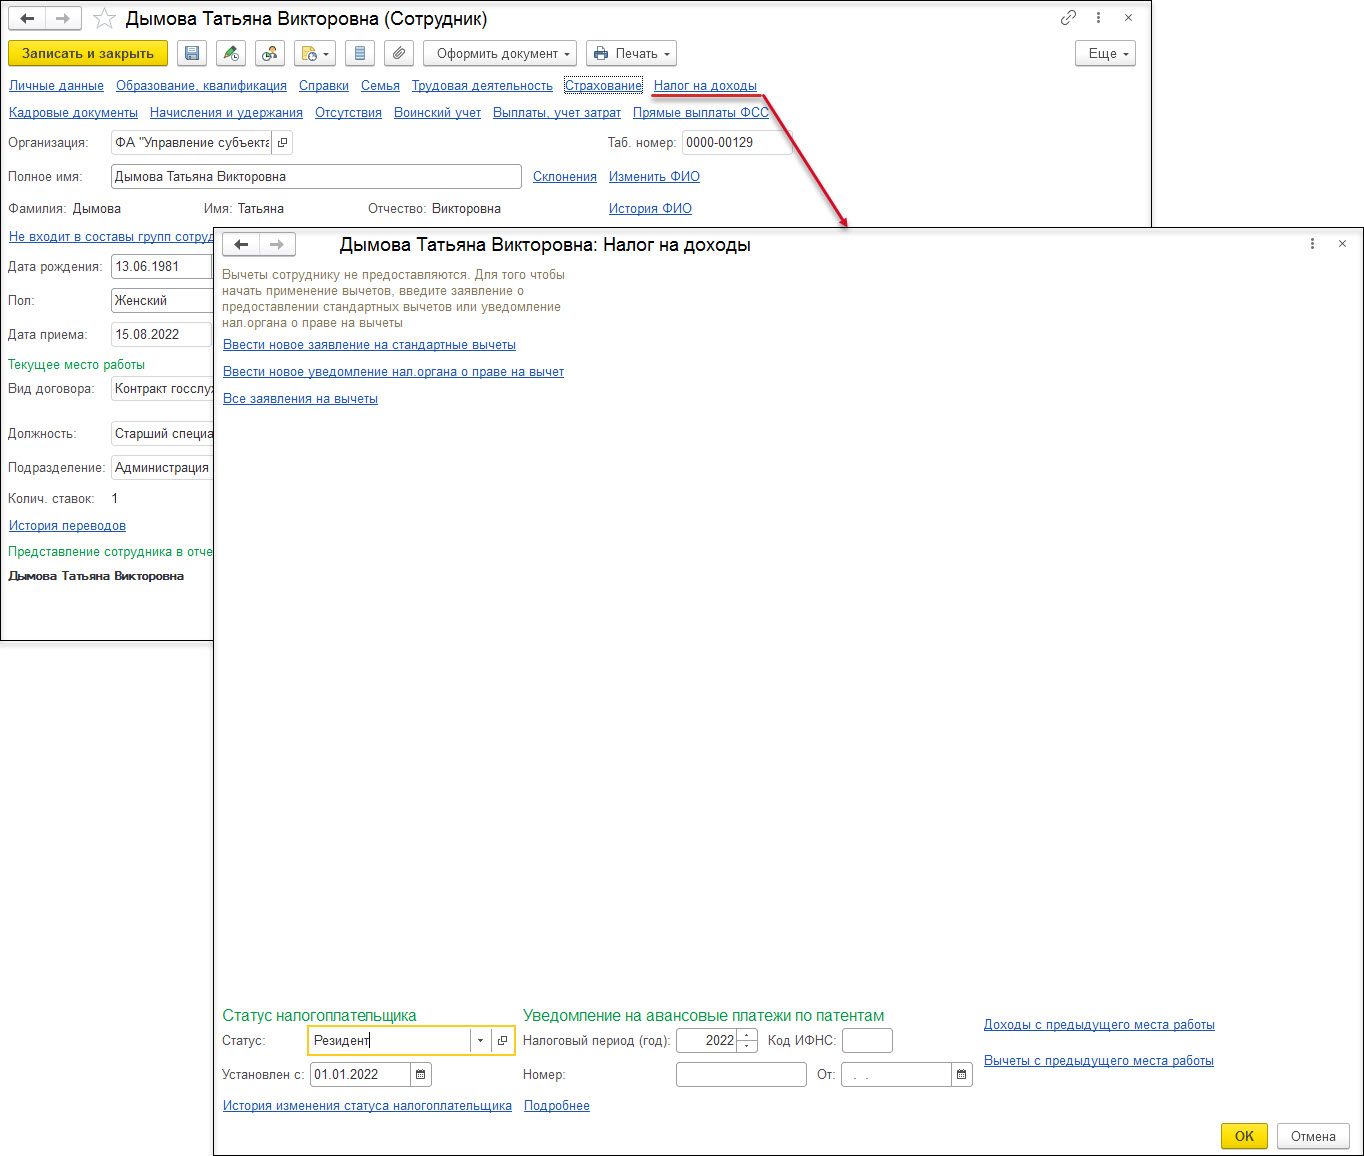Expand the Статус dropdown arrow
This screenshot has width=1364, height=1156.
[x=480, y=1041]
